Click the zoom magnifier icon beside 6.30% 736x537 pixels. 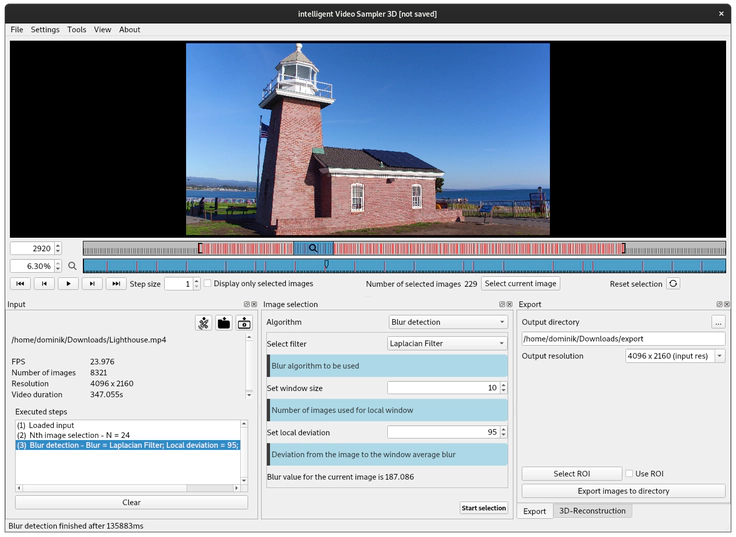tap(72, 266)
